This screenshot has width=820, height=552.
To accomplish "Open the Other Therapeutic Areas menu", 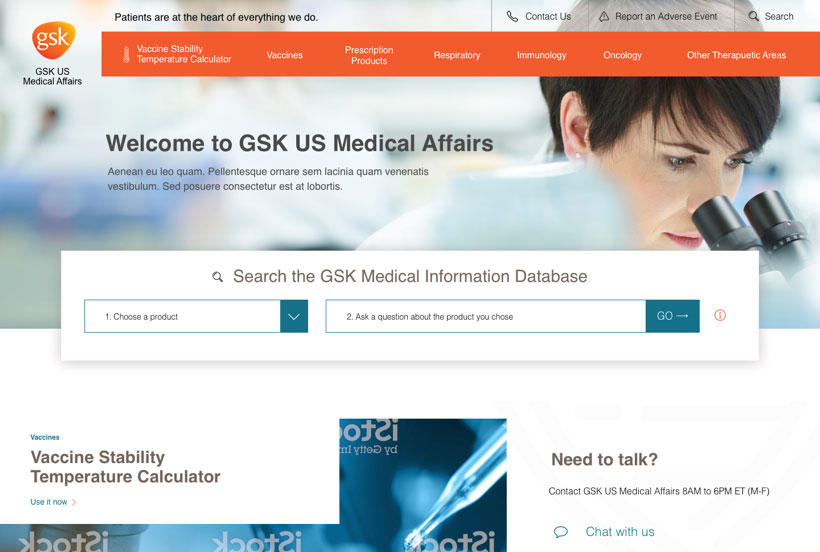I will coord(736,55).
